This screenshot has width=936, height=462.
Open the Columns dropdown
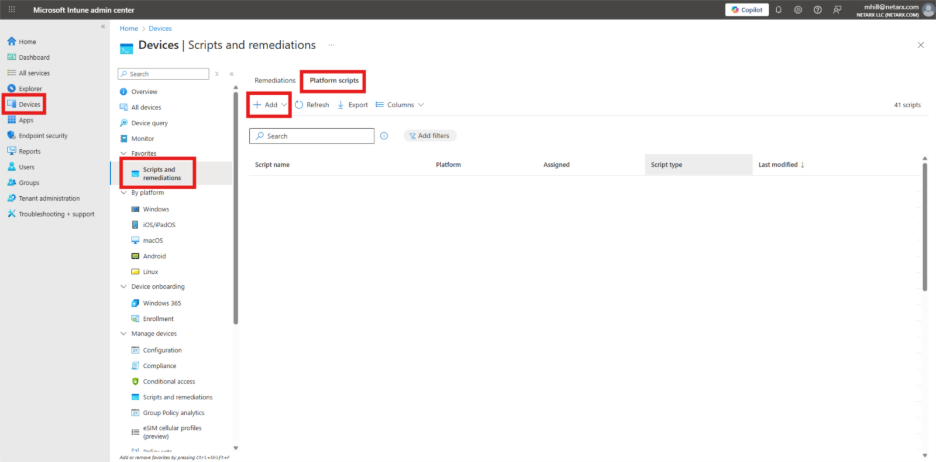(x=400, y=104)
